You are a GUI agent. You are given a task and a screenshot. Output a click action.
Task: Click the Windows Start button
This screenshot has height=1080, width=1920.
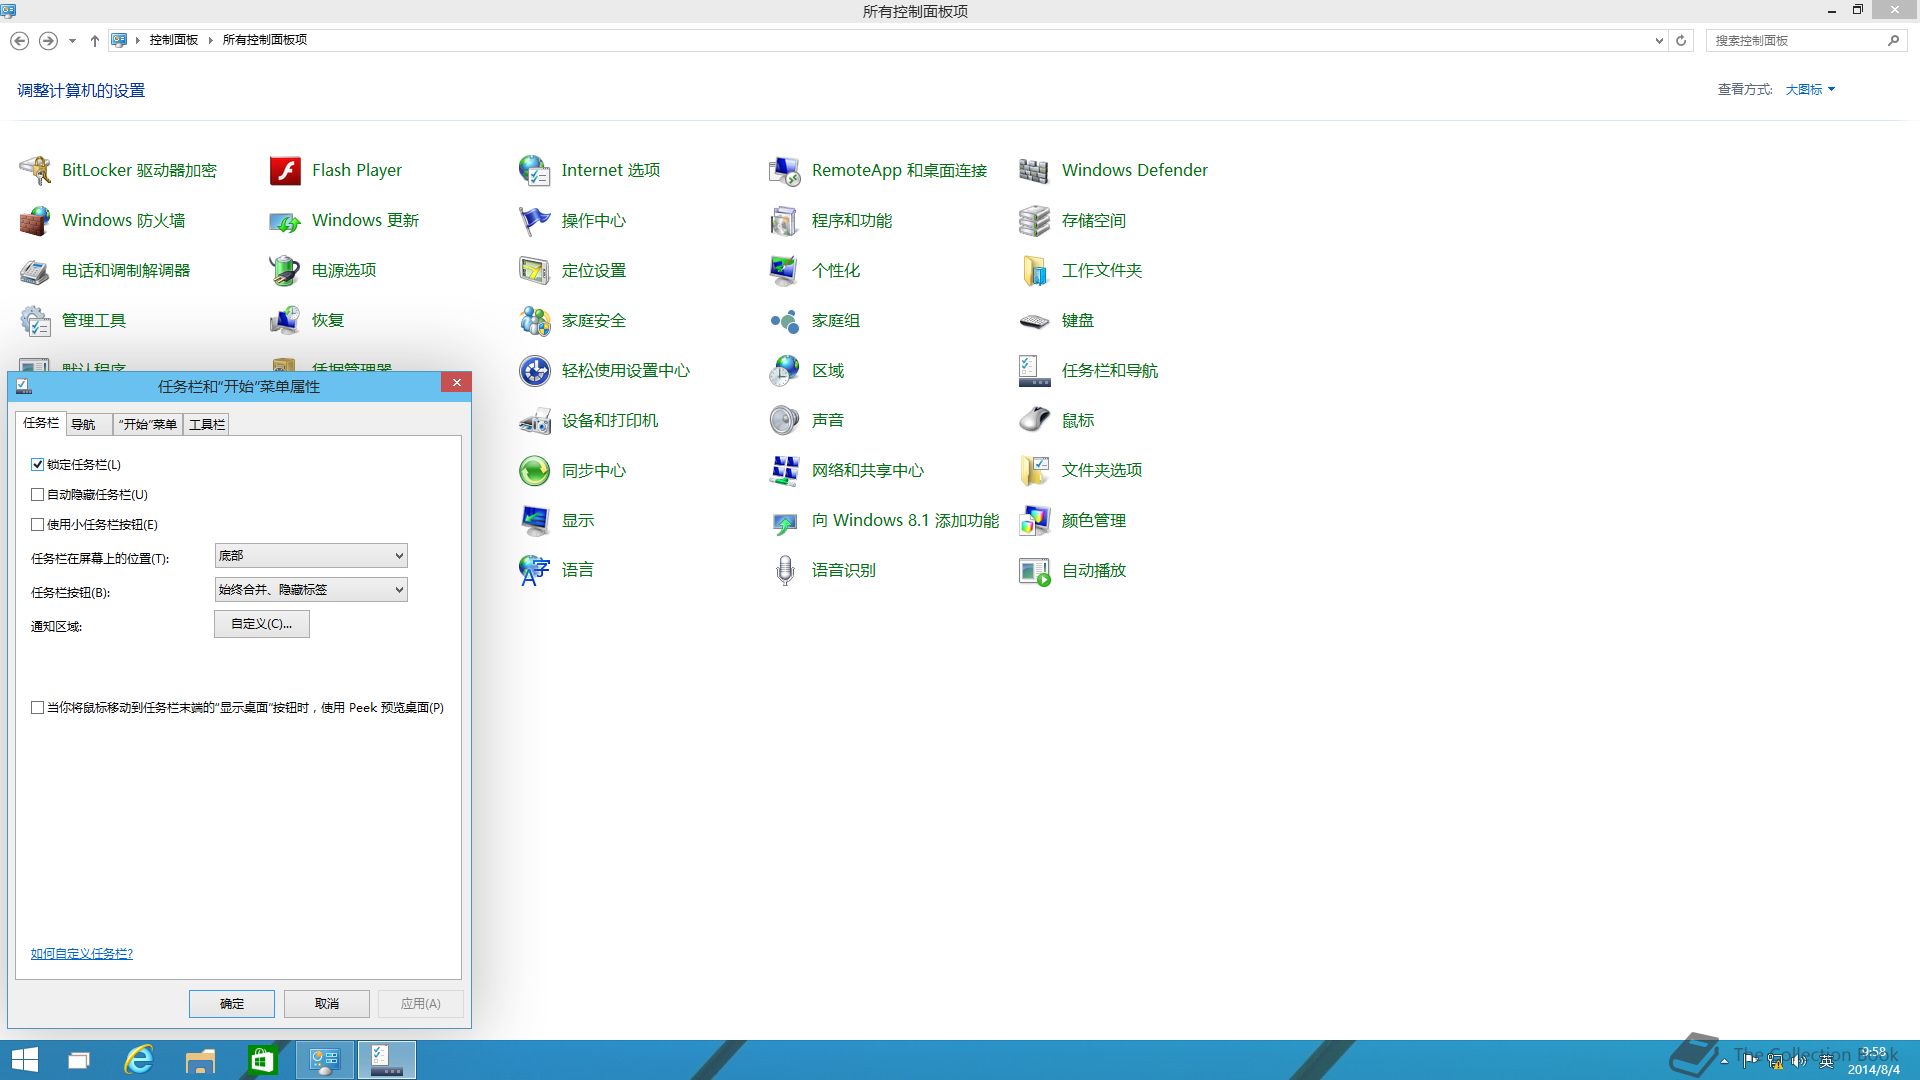(x=24, y=1060)
